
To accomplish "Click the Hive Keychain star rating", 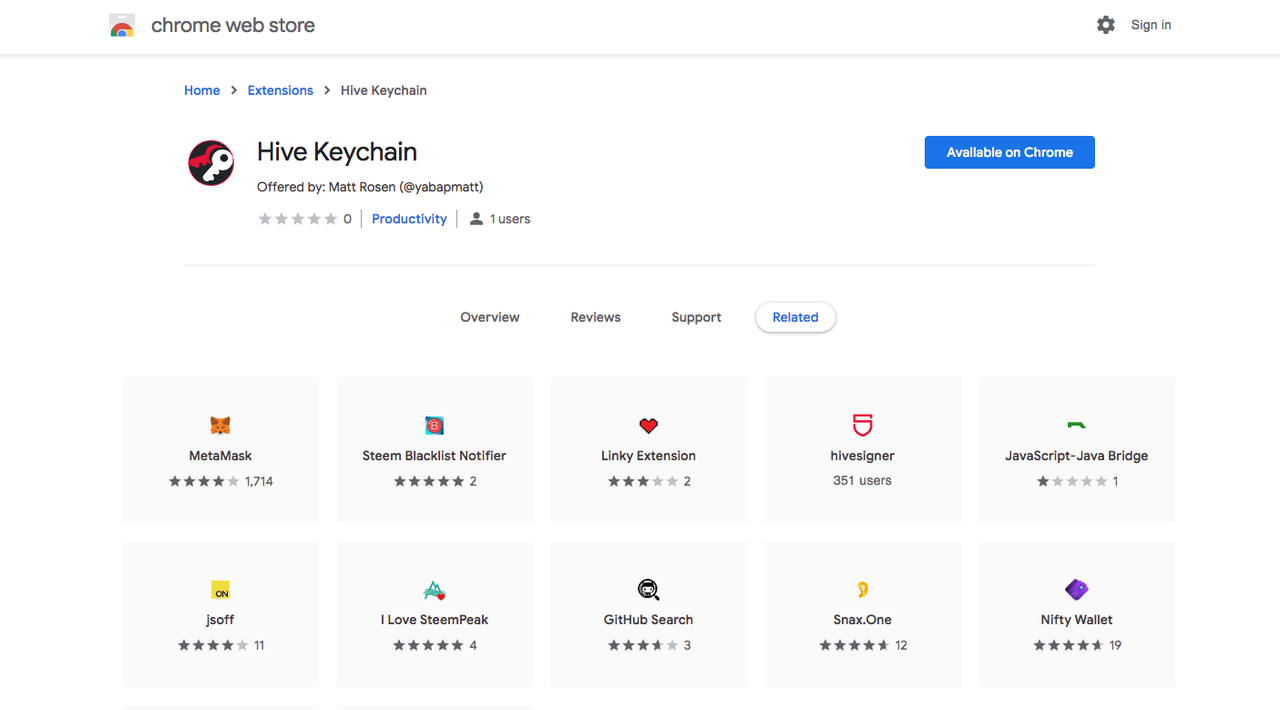I will tap(298, 219).
